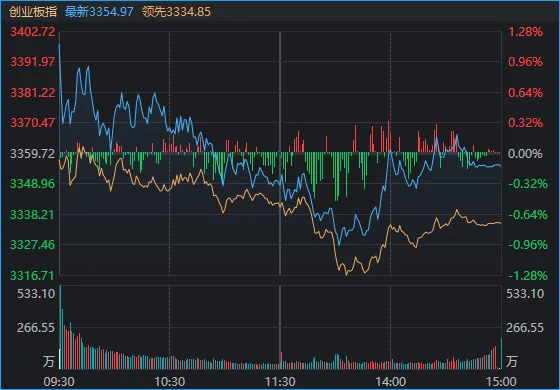Click the left 533.10 volume label
Viewport: 560px width, 390px height.
36,294
